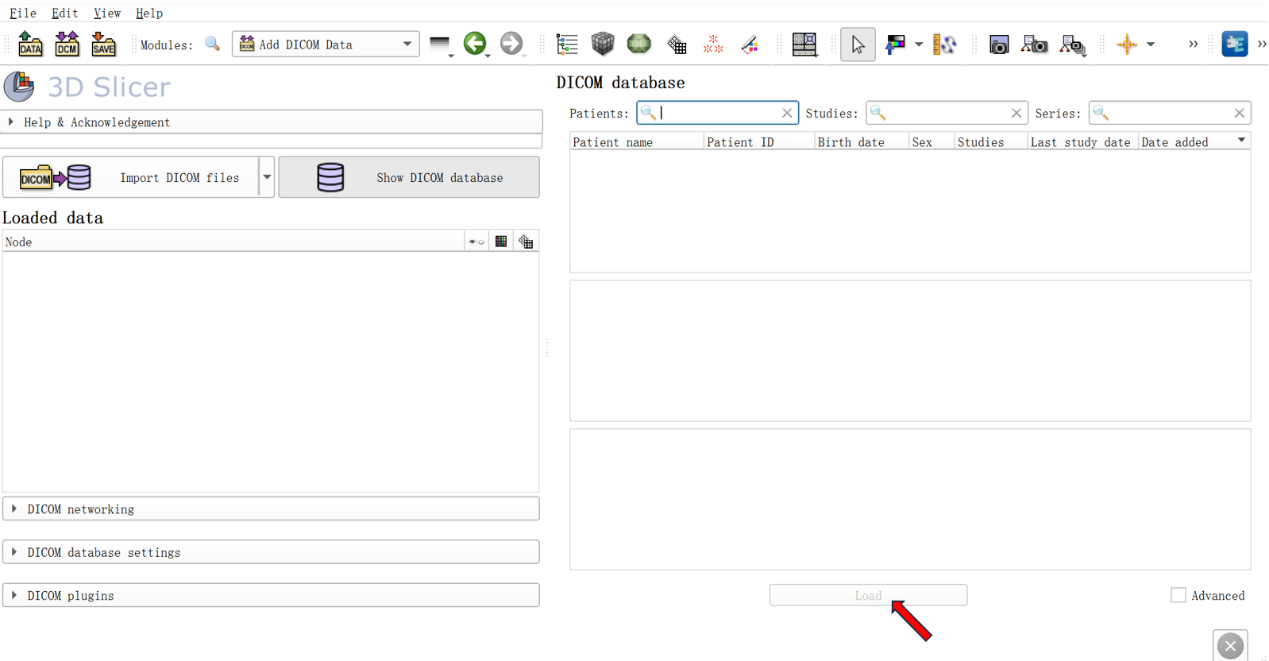Open patient table column options arrow
The image size is (1269, 661).
pos(1242,141)
